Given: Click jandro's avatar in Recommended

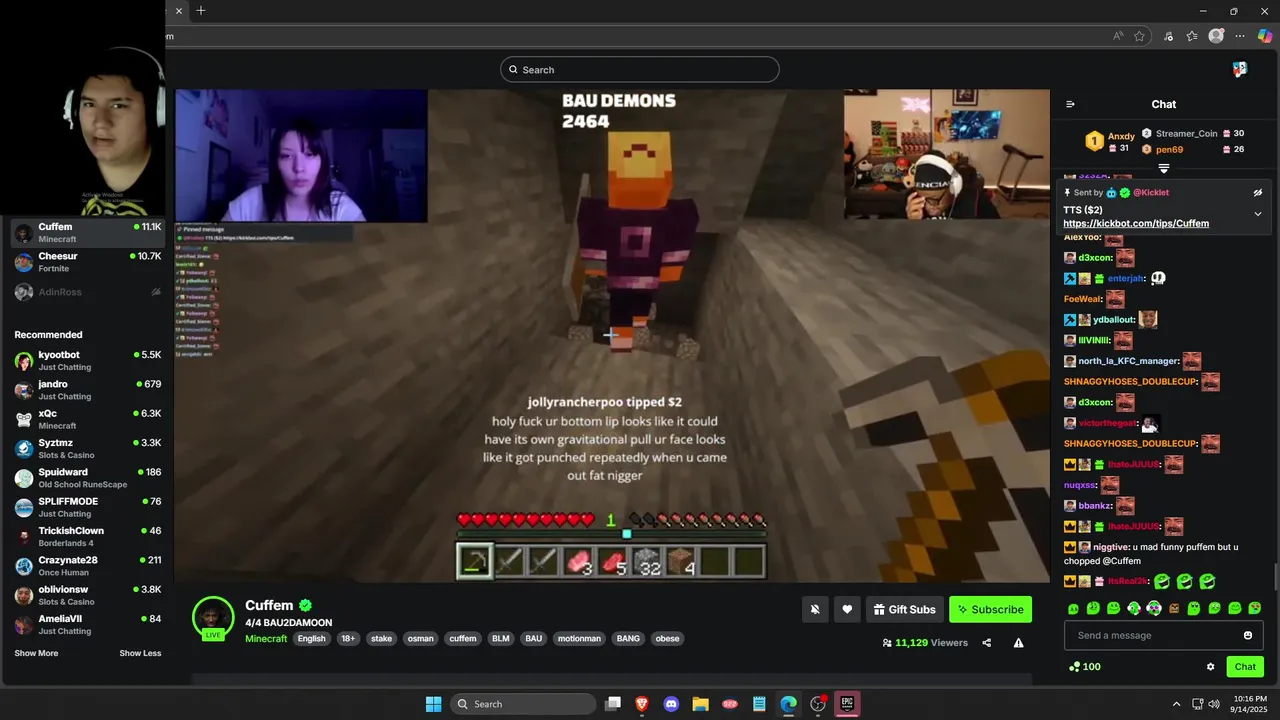Looking at the screenshot, I should click(24, 390).
